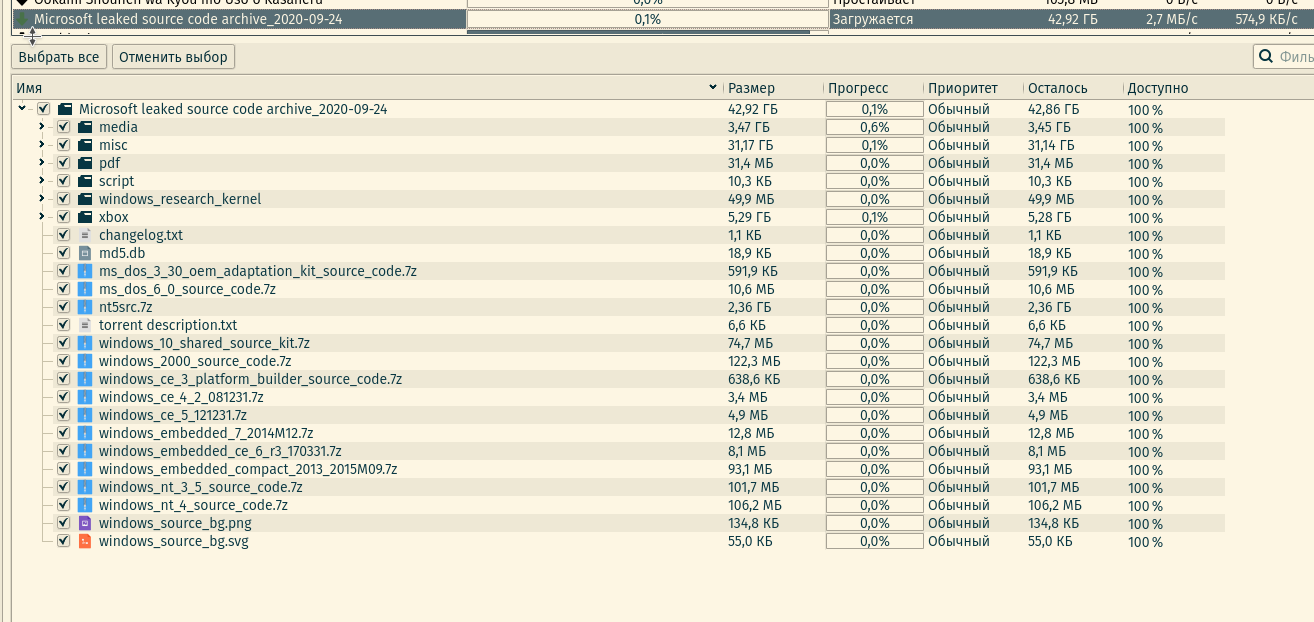Click the changelog.txt file icon

85,235
